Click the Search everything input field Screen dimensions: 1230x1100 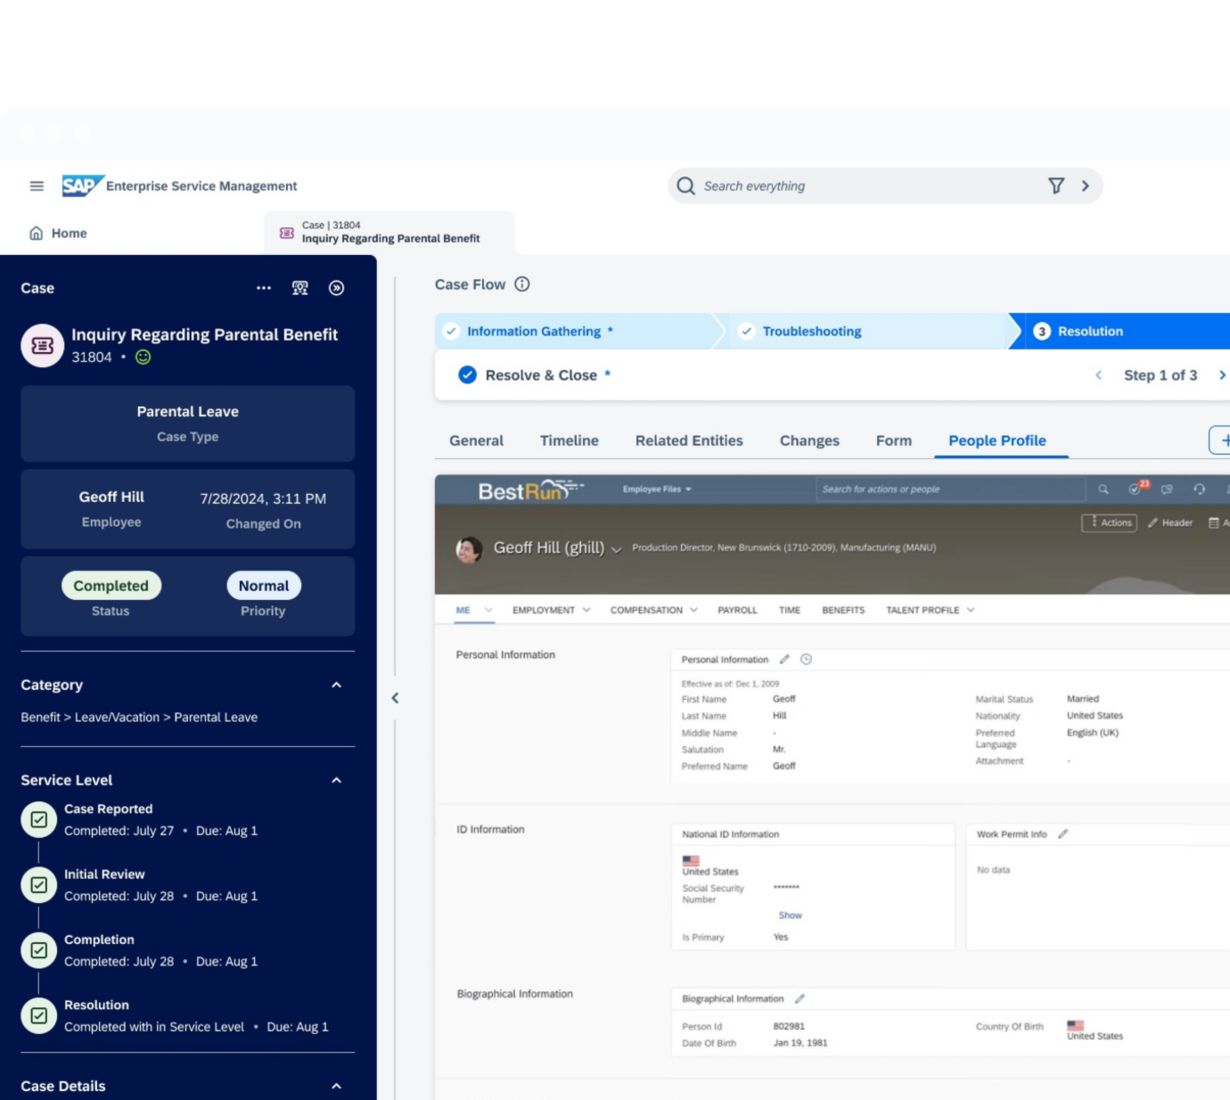click(860, 186)
